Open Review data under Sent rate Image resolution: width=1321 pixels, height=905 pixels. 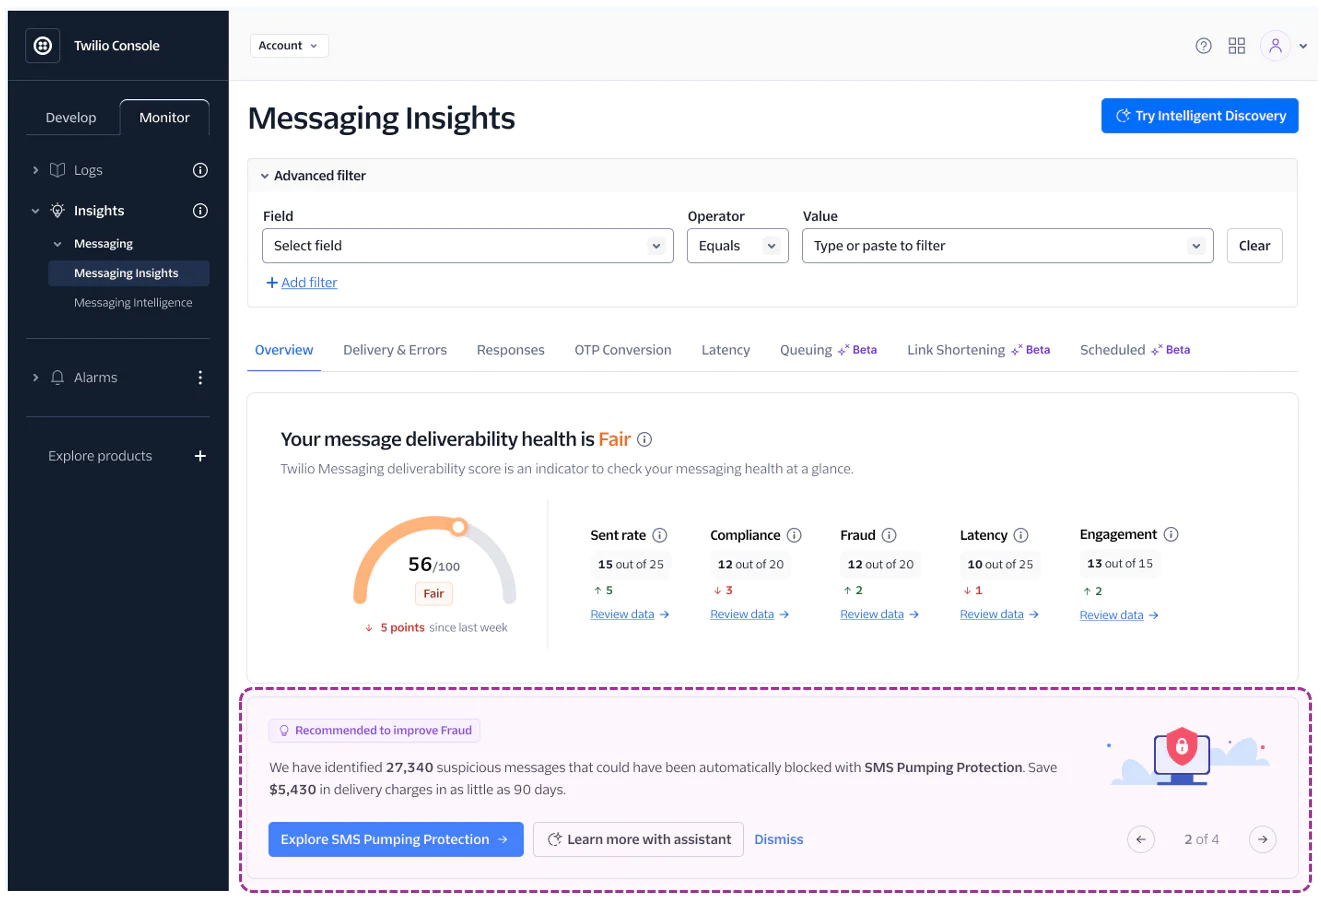tap(630, 615)
